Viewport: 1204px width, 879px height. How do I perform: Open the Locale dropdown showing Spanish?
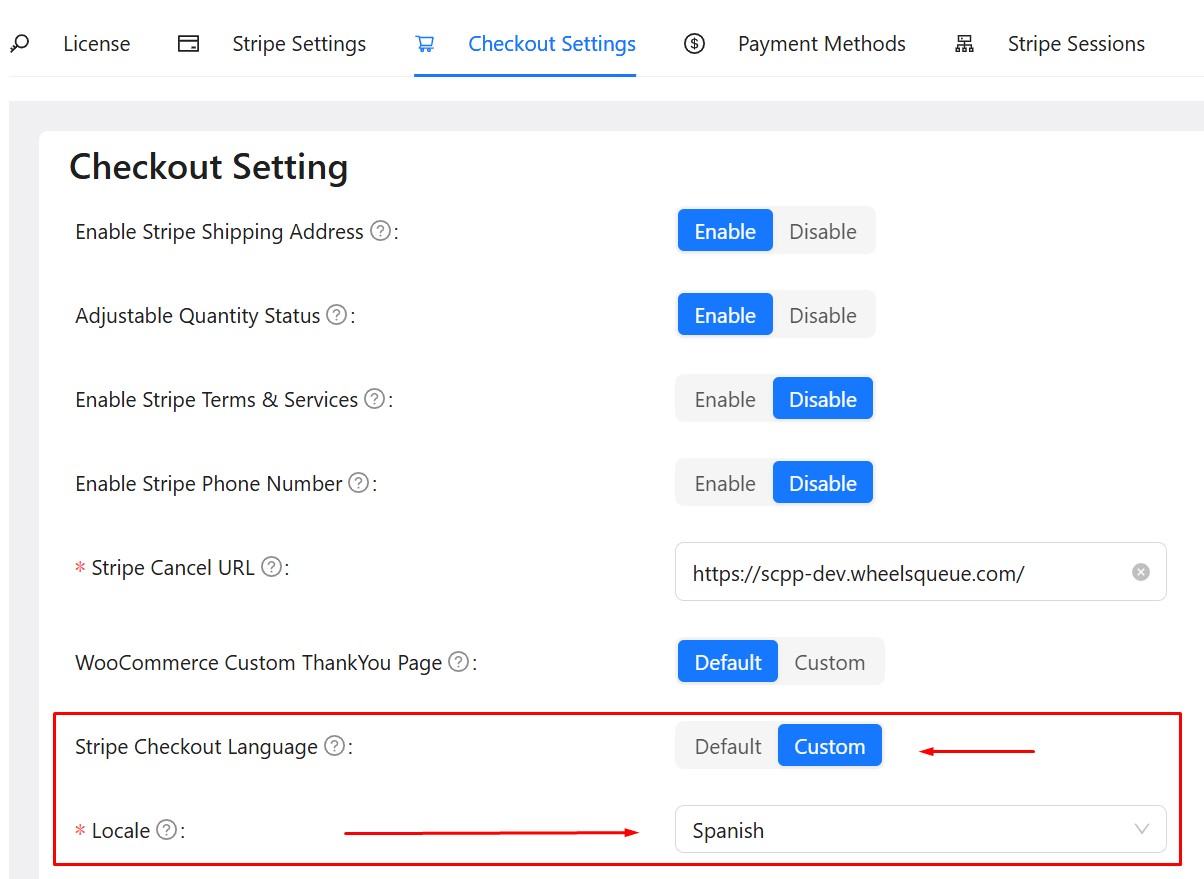(x=920, y=830)
